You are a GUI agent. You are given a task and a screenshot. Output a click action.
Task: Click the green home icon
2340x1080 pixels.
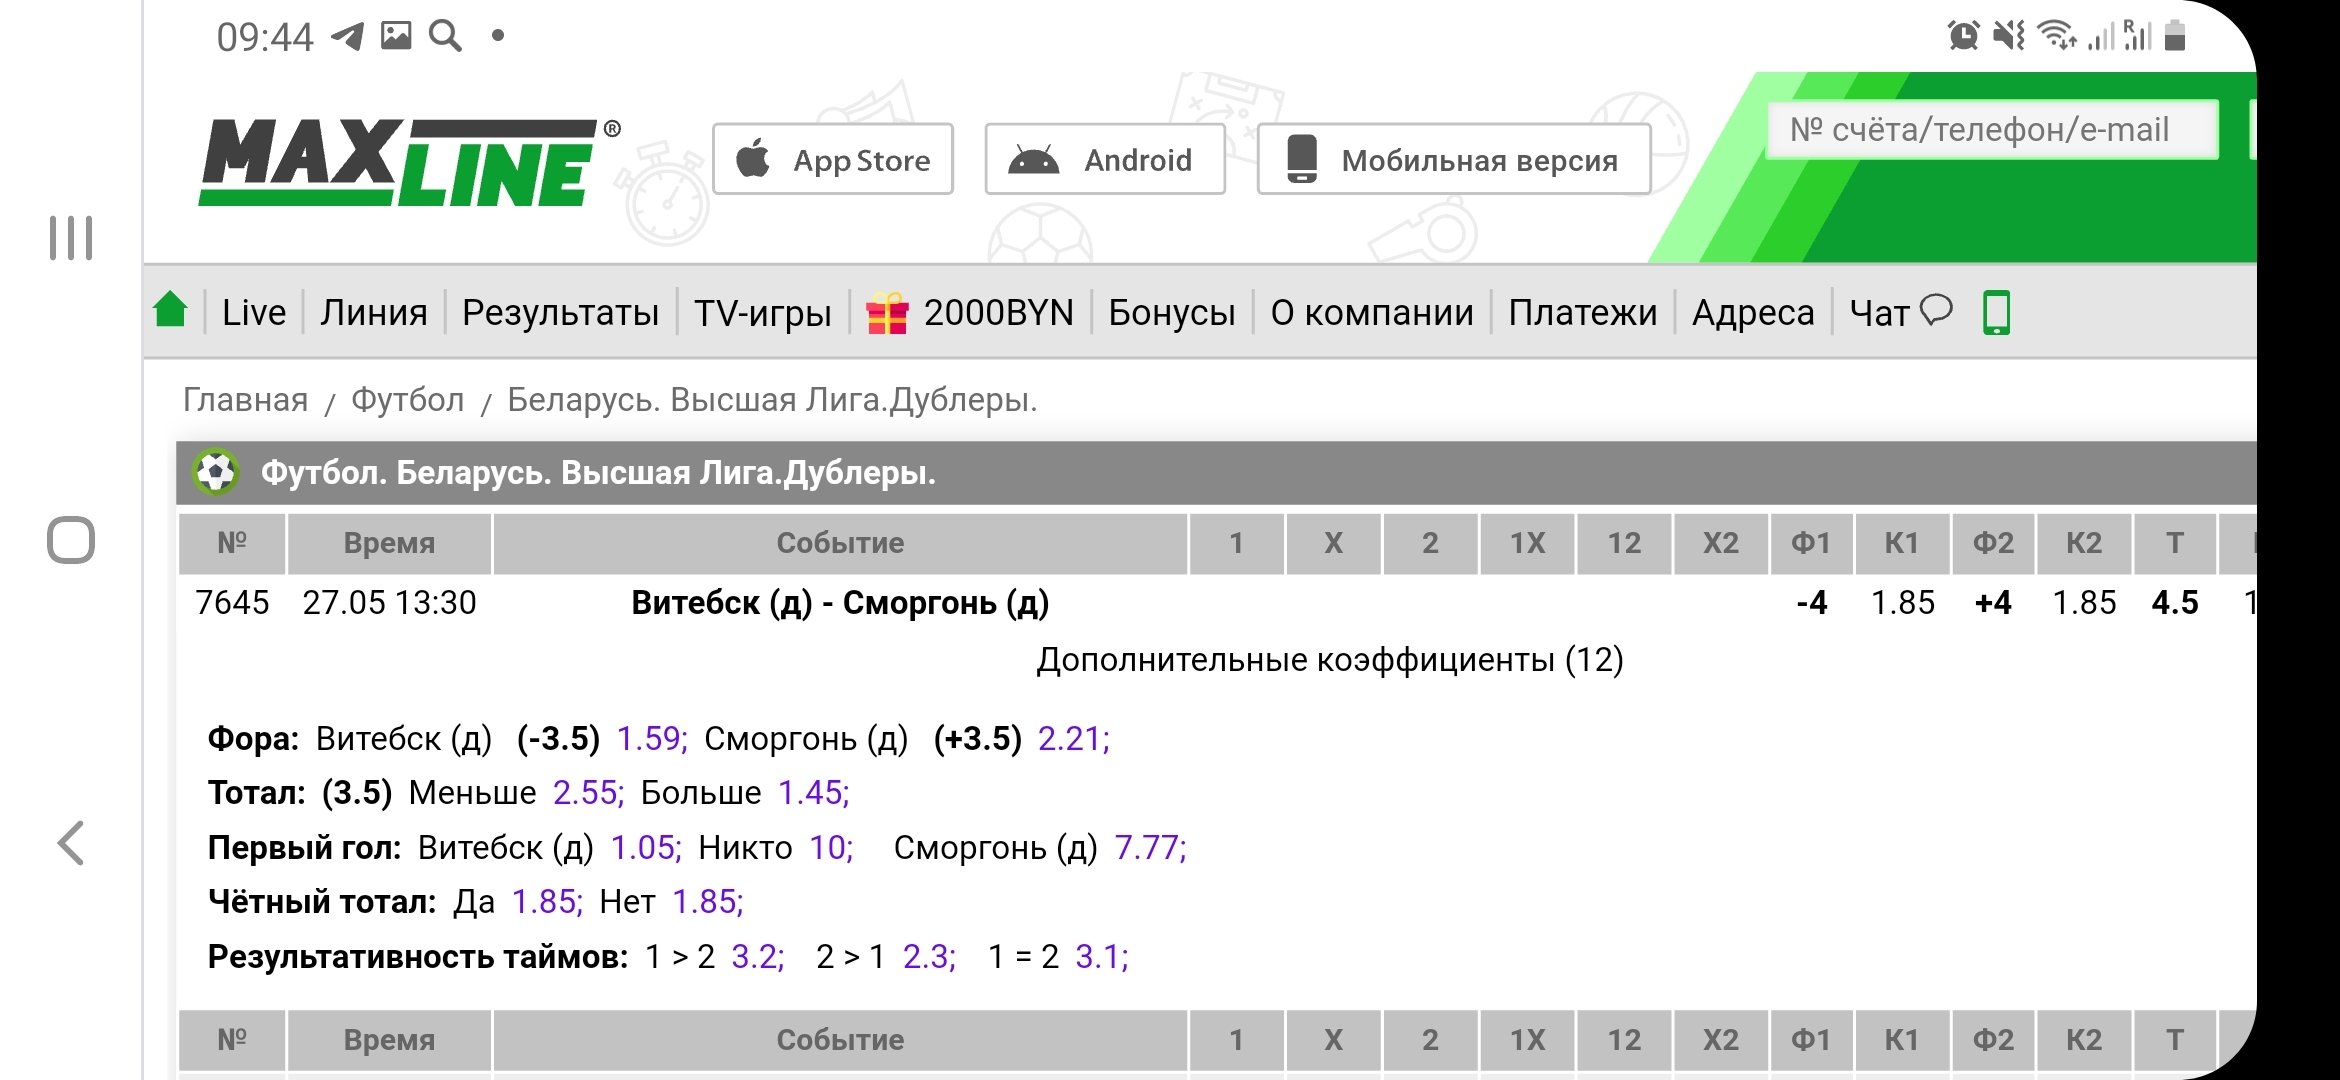coord(171,311)
